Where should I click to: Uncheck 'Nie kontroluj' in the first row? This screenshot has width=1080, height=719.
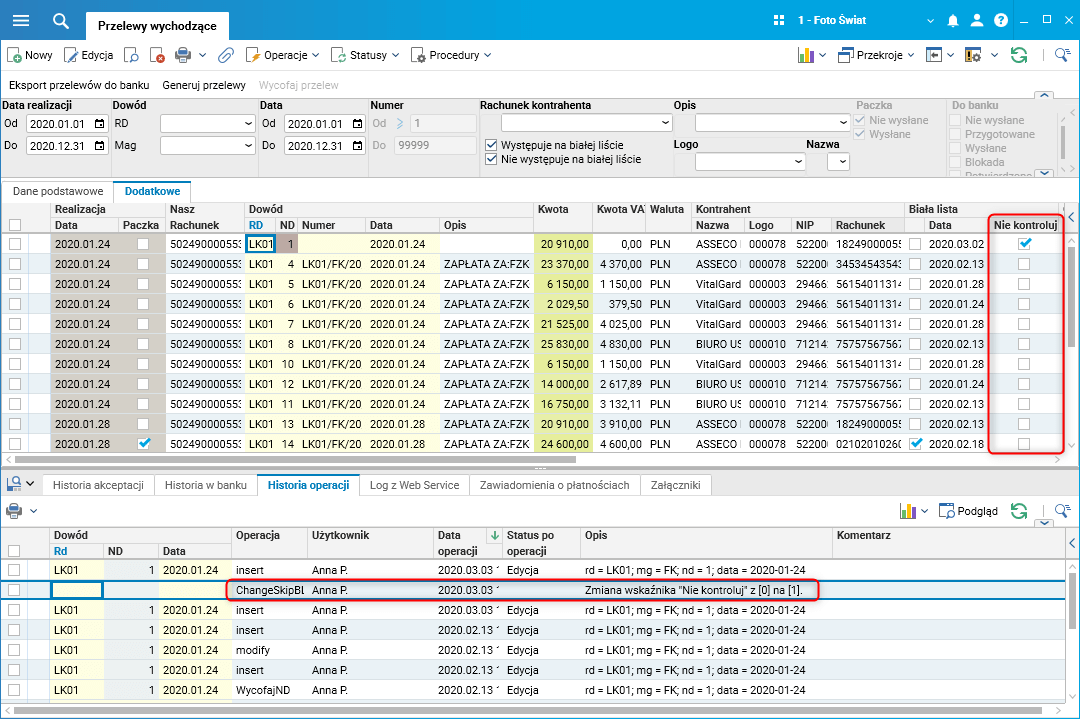(1025, 243)
